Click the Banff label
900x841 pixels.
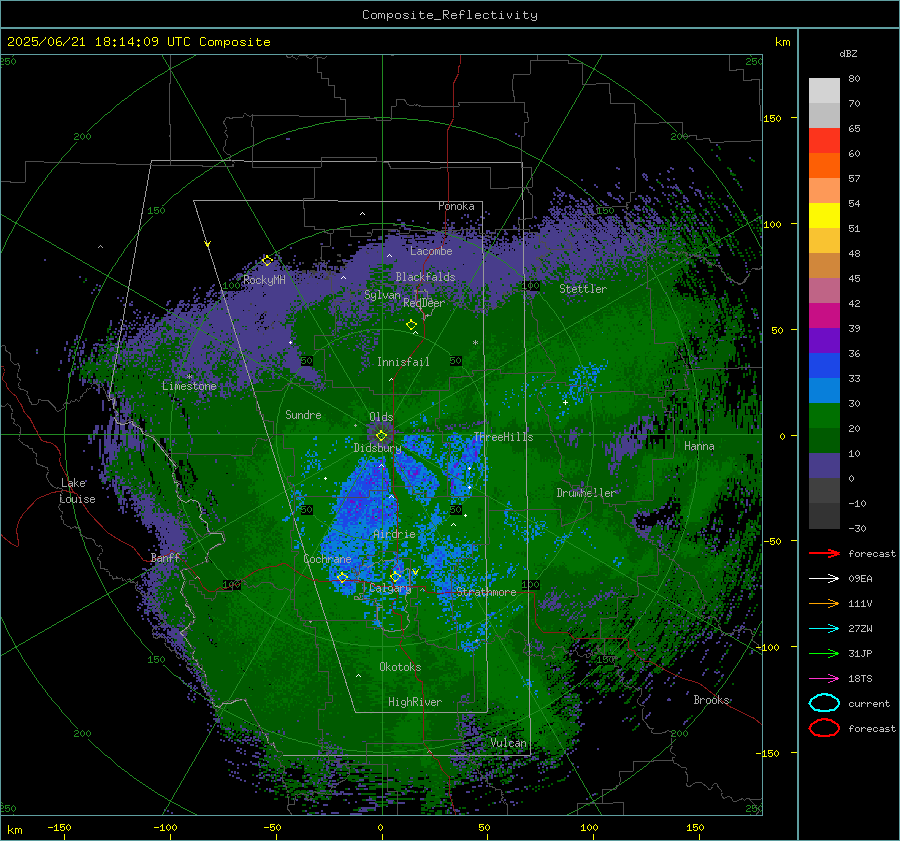coord(165,557)
